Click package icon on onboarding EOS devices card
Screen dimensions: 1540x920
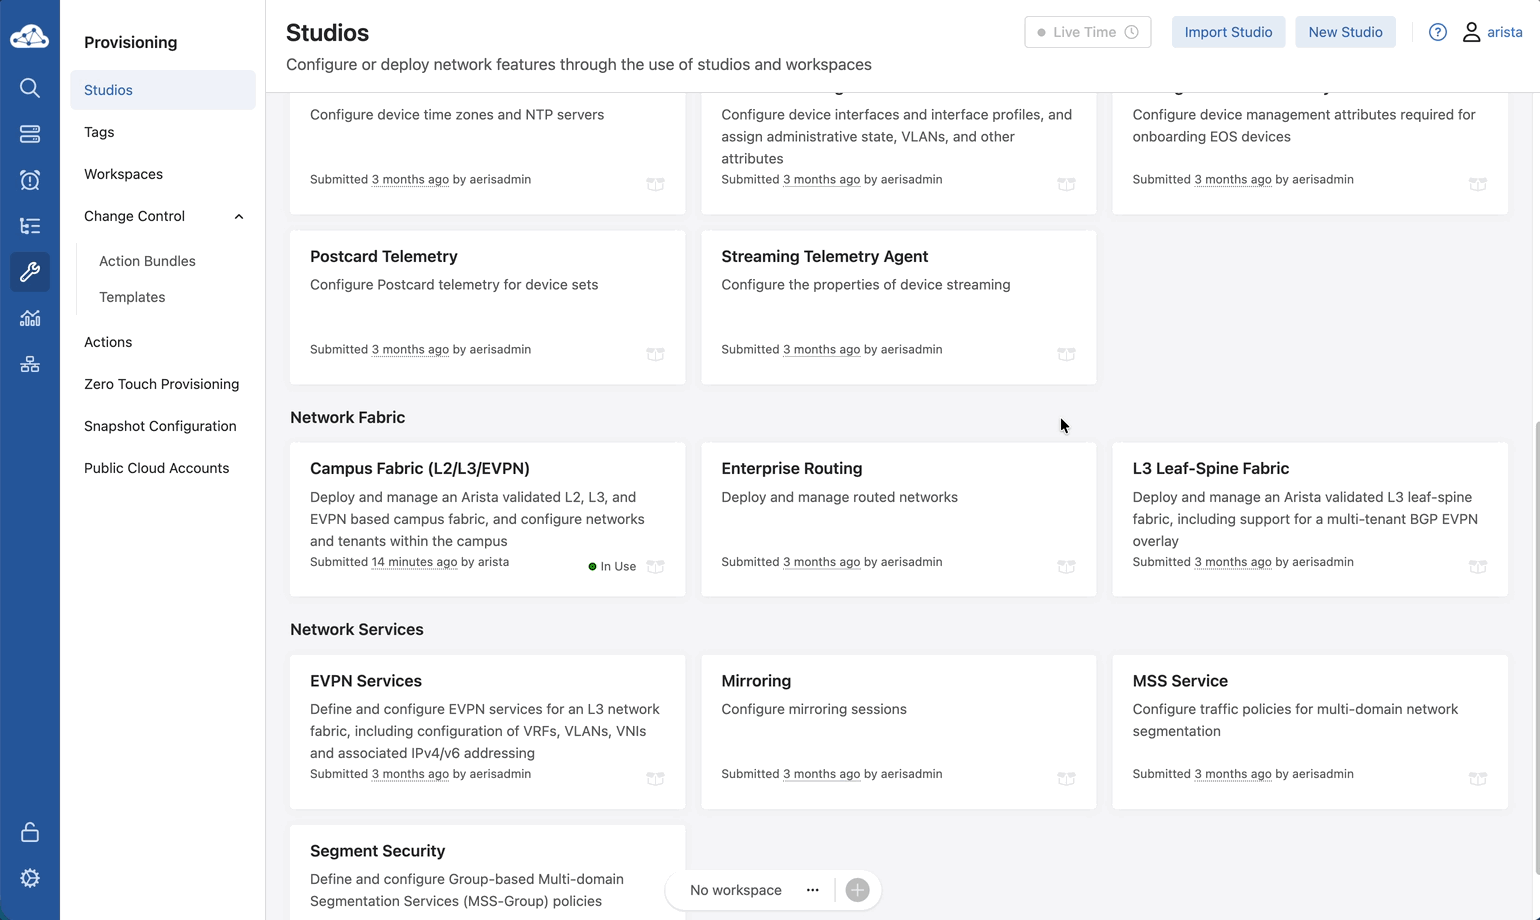[1477, 184]
